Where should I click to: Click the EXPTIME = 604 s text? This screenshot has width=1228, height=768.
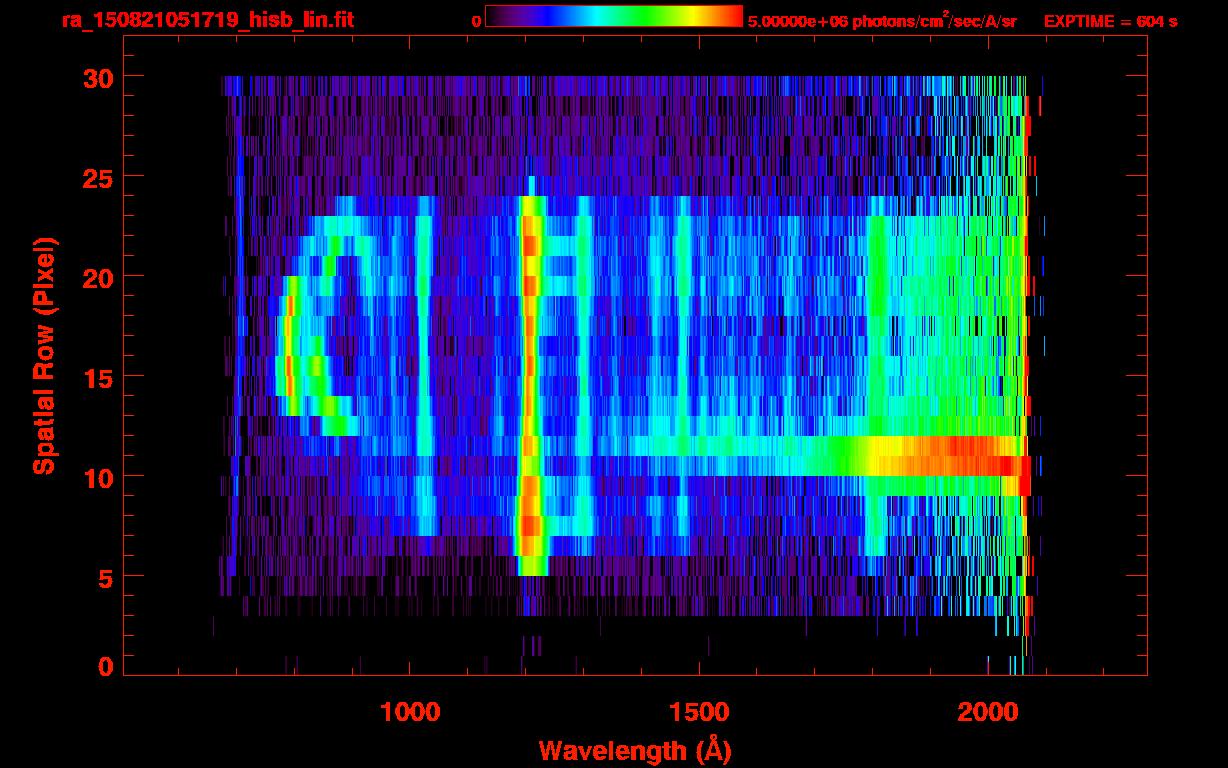[1110, 21]
